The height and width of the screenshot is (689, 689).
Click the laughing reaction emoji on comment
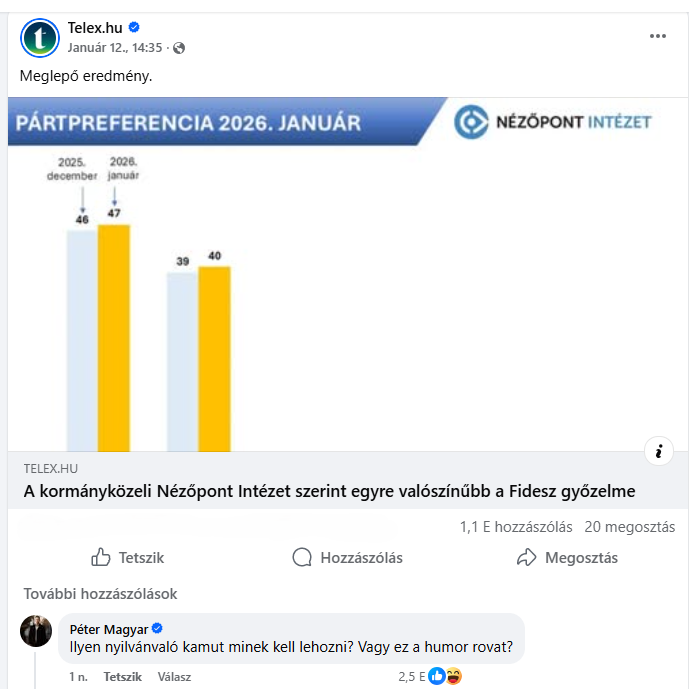coord(453,677)
